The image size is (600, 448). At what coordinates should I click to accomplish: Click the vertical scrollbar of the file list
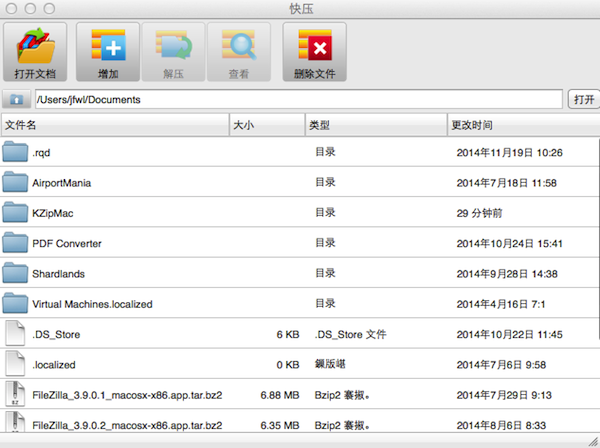pyautogui.click(x=594, y=280)
